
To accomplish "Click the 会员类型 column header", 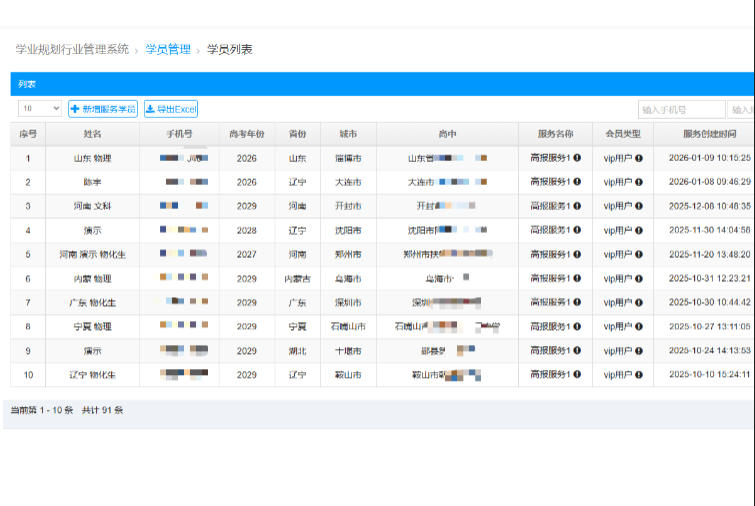I will [623, 134].
